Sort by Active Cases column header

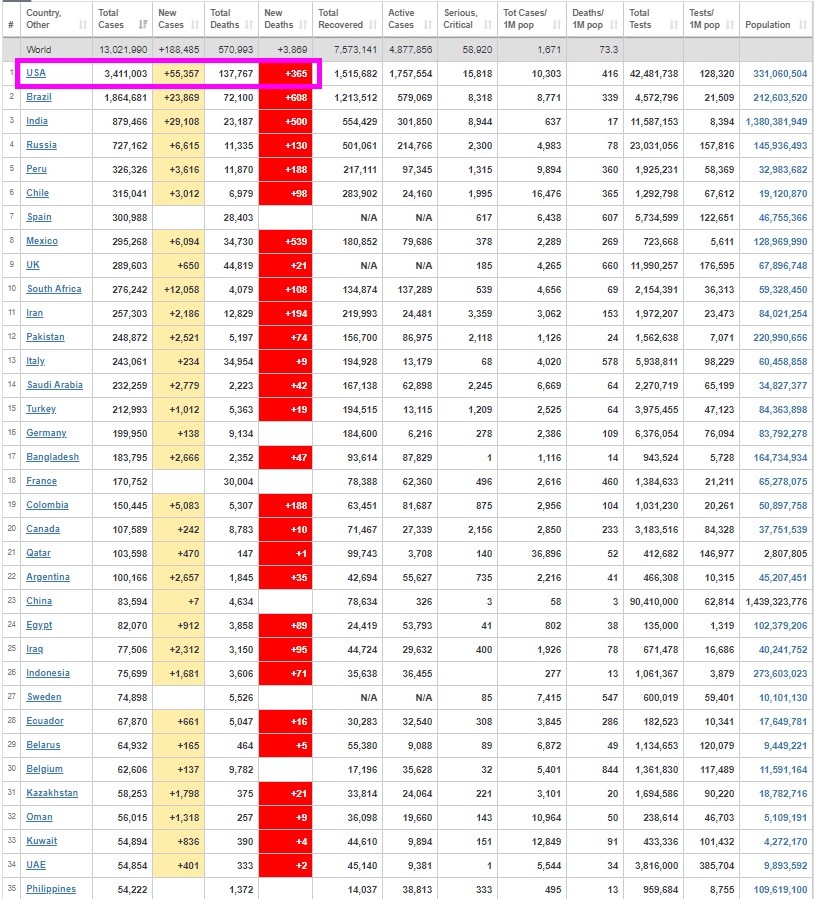pyautogui.click(x=401, y=18)
